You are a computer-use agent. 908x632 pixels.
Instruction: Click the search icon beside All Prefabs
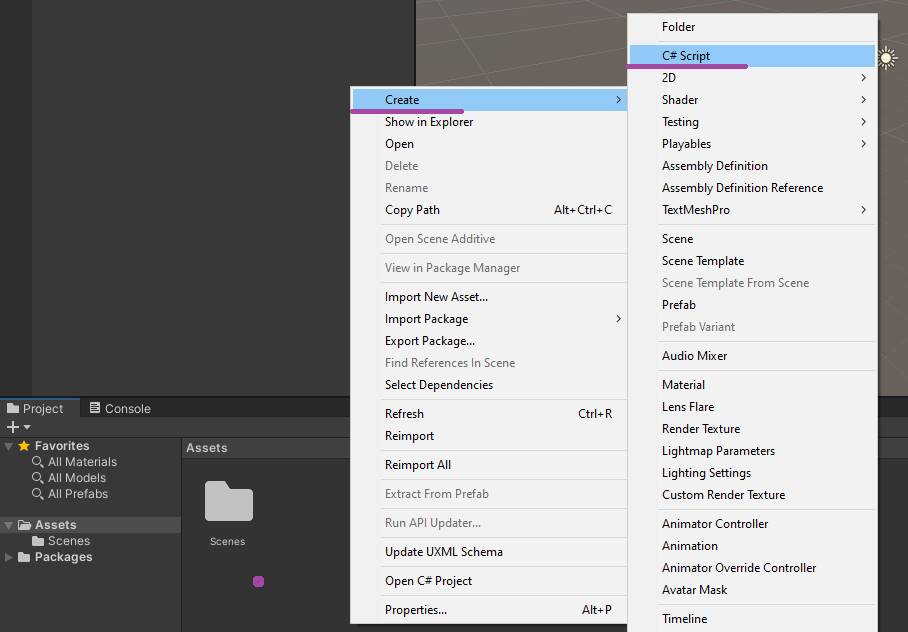click(38, 494)
